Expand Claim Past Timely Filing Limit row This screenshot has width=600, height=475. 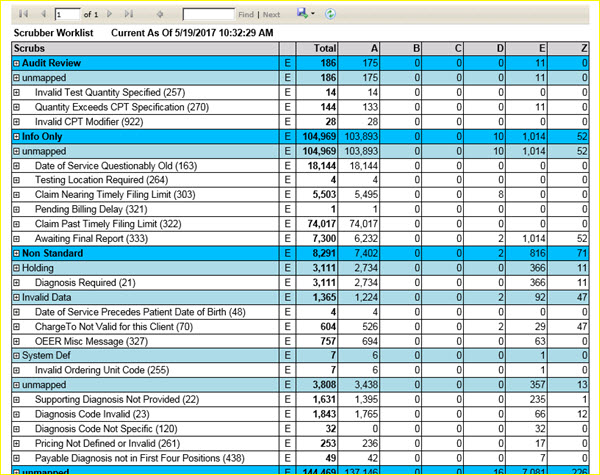coord(16,224)
